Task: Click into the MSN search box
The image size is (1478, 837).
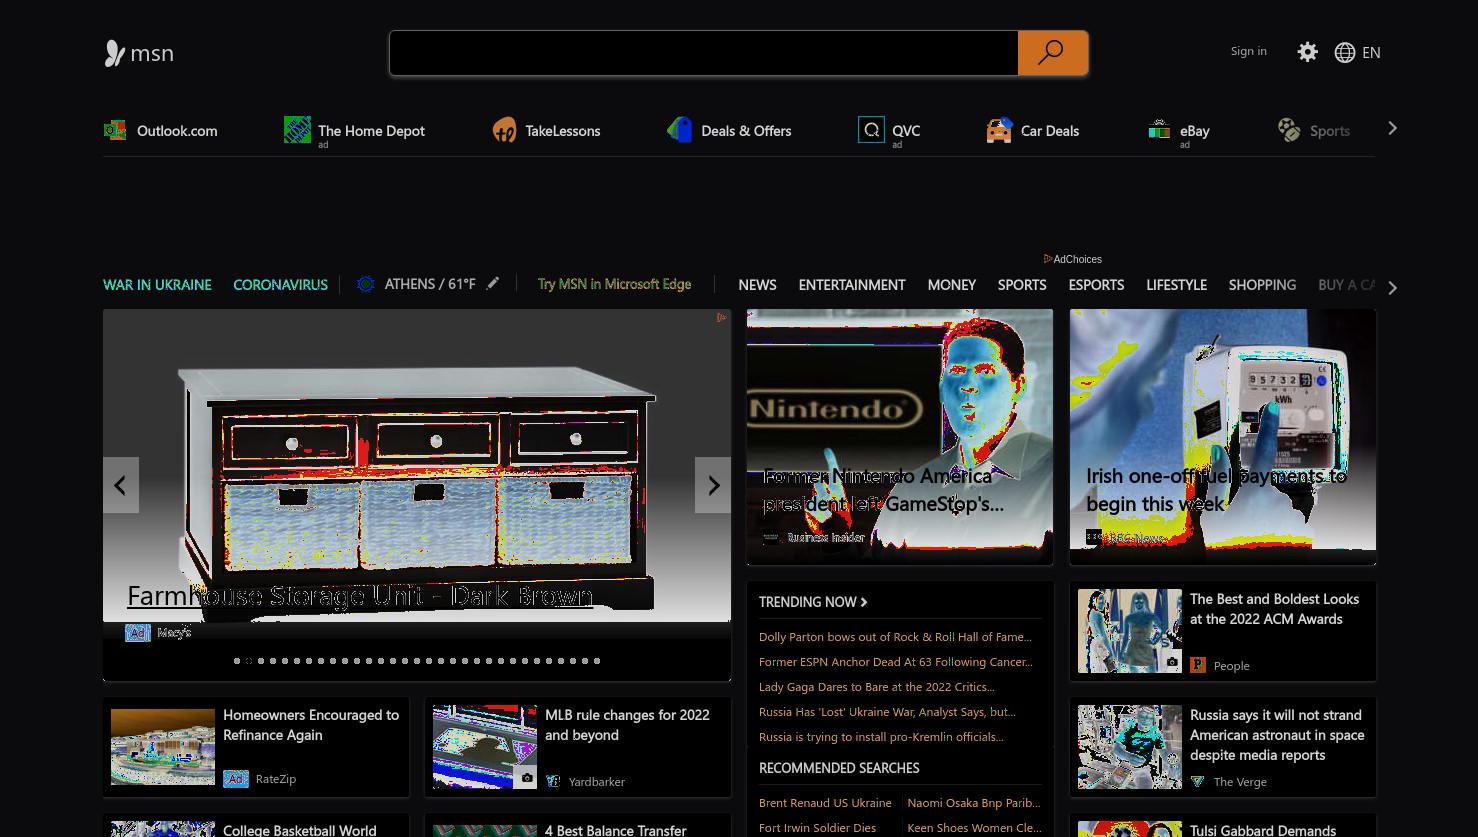Action: tap(704, 53)
